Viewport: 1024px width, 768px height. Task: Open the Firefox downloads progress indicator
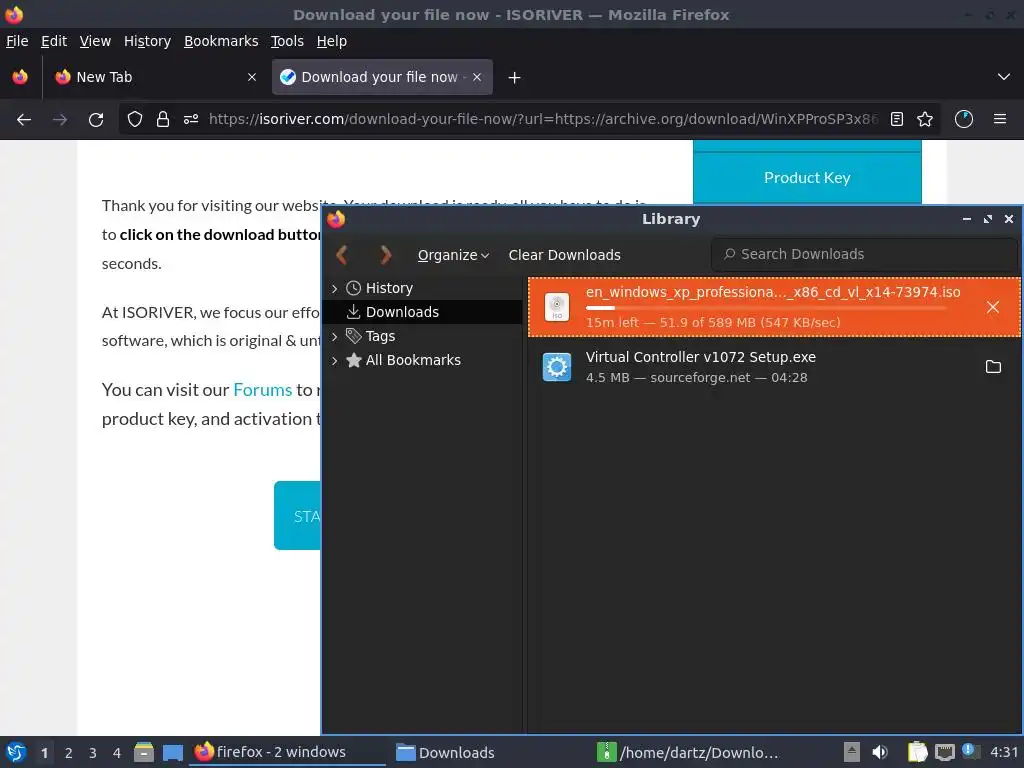coord(964,119)
